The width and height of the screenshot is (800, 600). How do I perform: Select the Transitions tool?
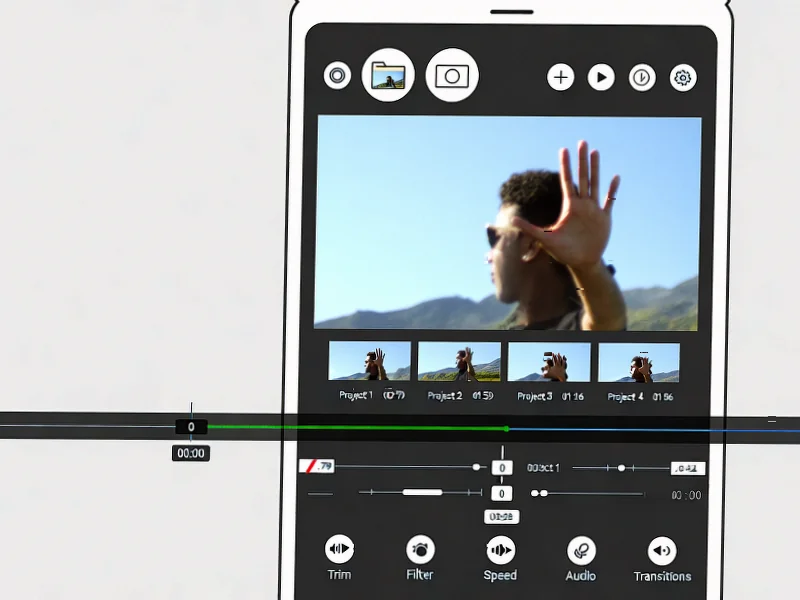click(661, 549)
